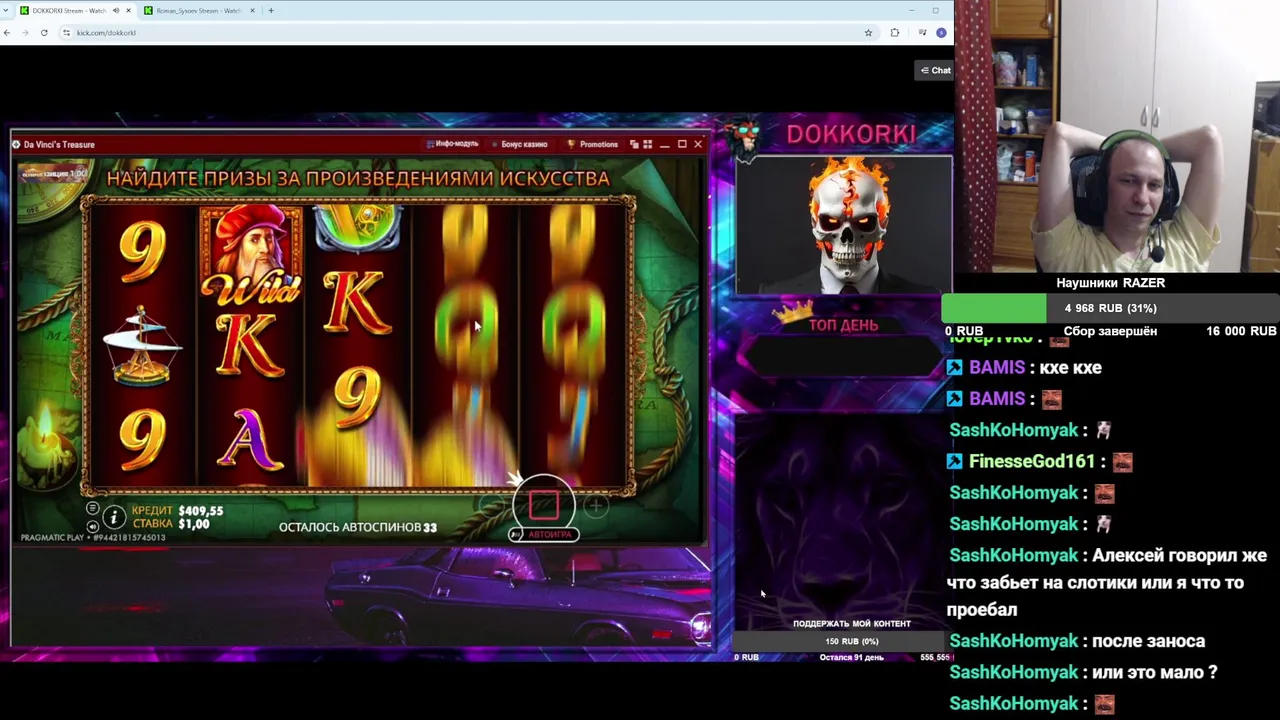Image resolution: width=1280 pixels, height=720 pixels.
Task: Click the cascade windows icon in game bar
Action: tap(634, 144)
